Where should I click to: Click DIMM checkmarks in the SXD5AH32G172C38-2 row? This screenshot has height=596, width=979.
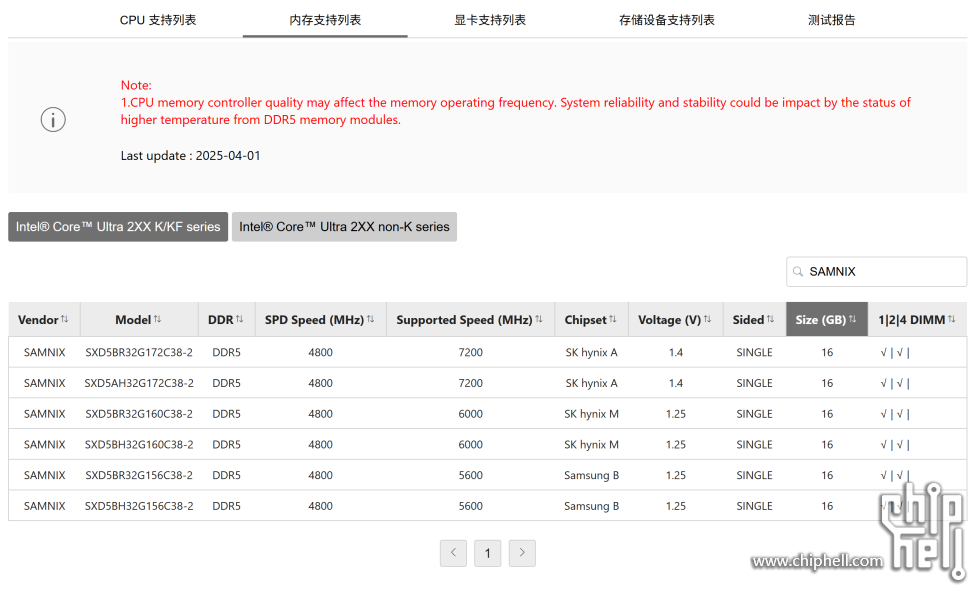[x=895, y=383]
